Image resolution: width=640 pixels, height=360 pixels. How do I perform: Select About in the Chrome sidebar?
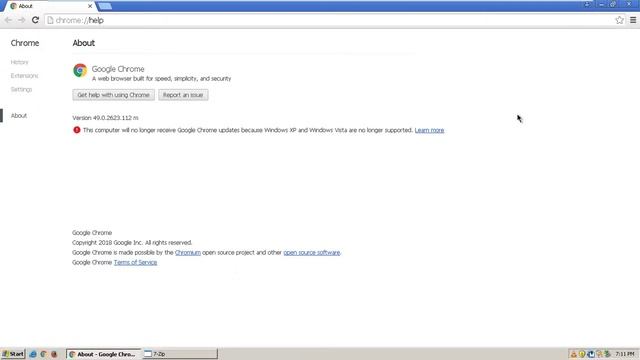(x=19, y=116)
